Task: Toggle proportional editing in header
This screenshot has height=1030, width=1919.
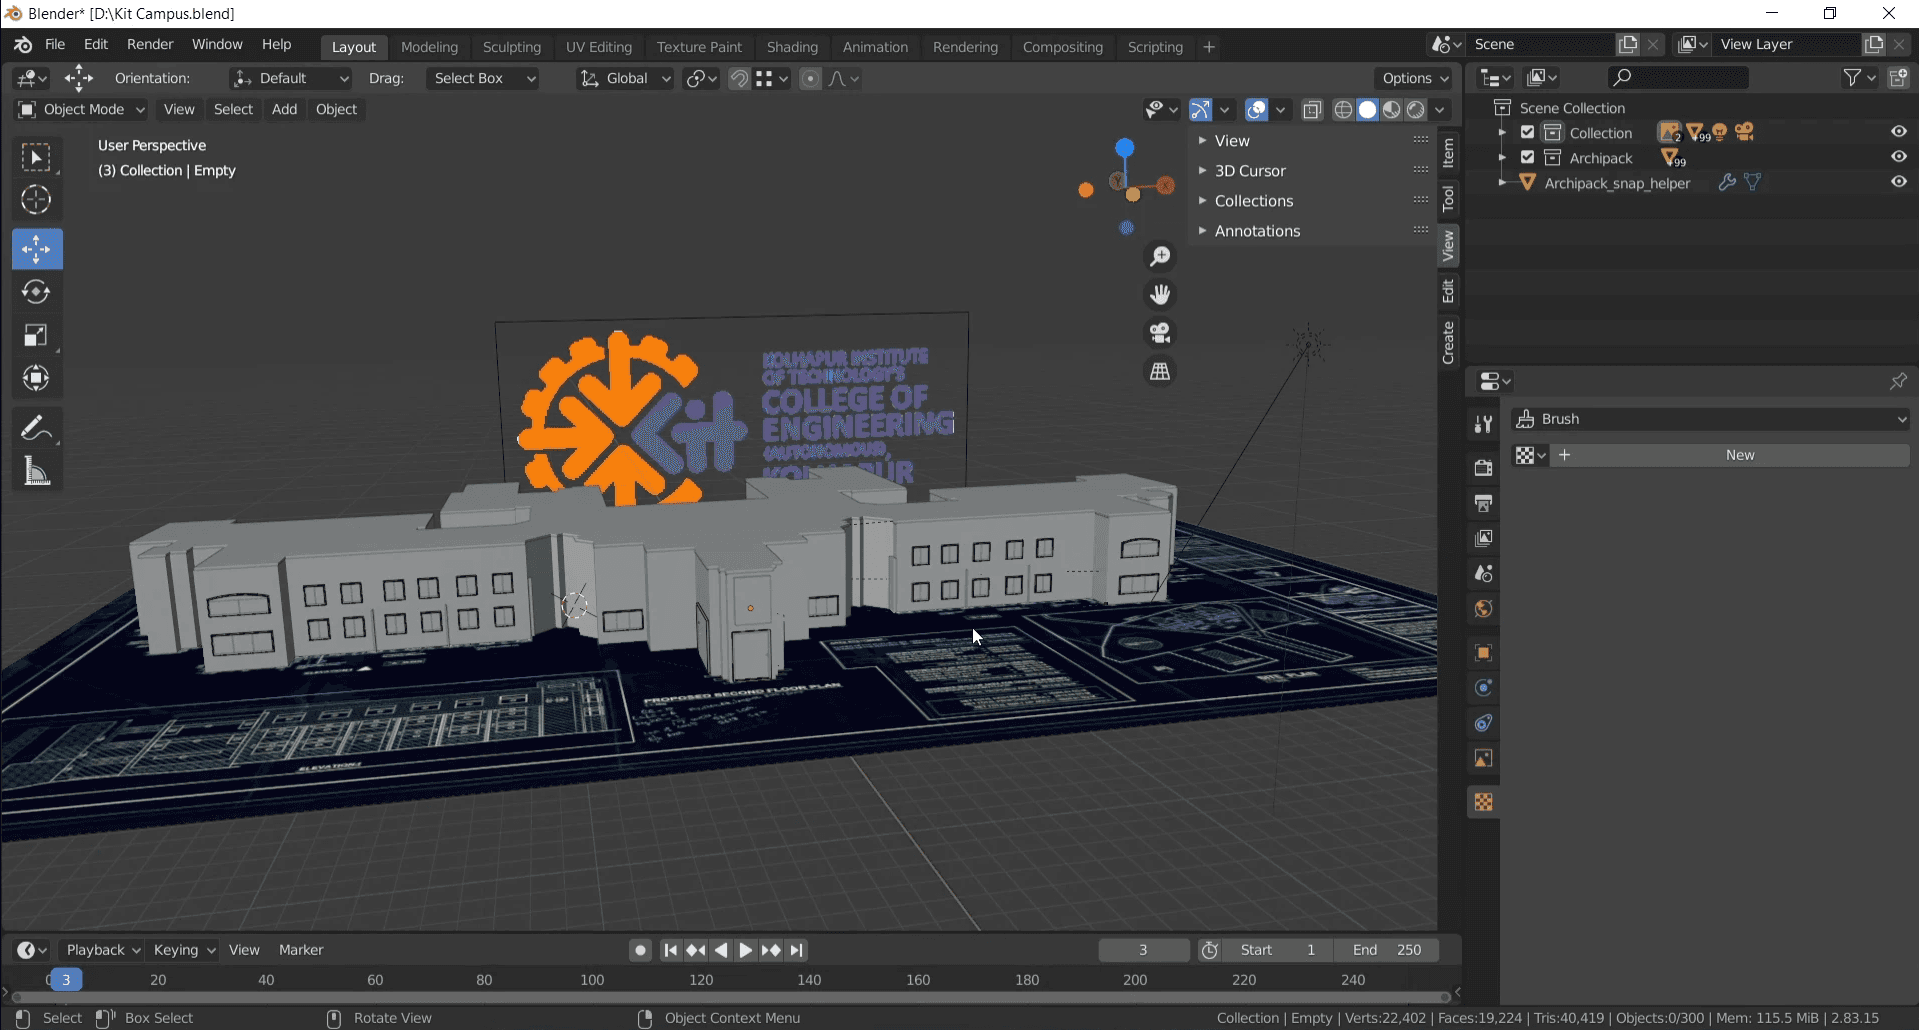Action: click(811, 78)
